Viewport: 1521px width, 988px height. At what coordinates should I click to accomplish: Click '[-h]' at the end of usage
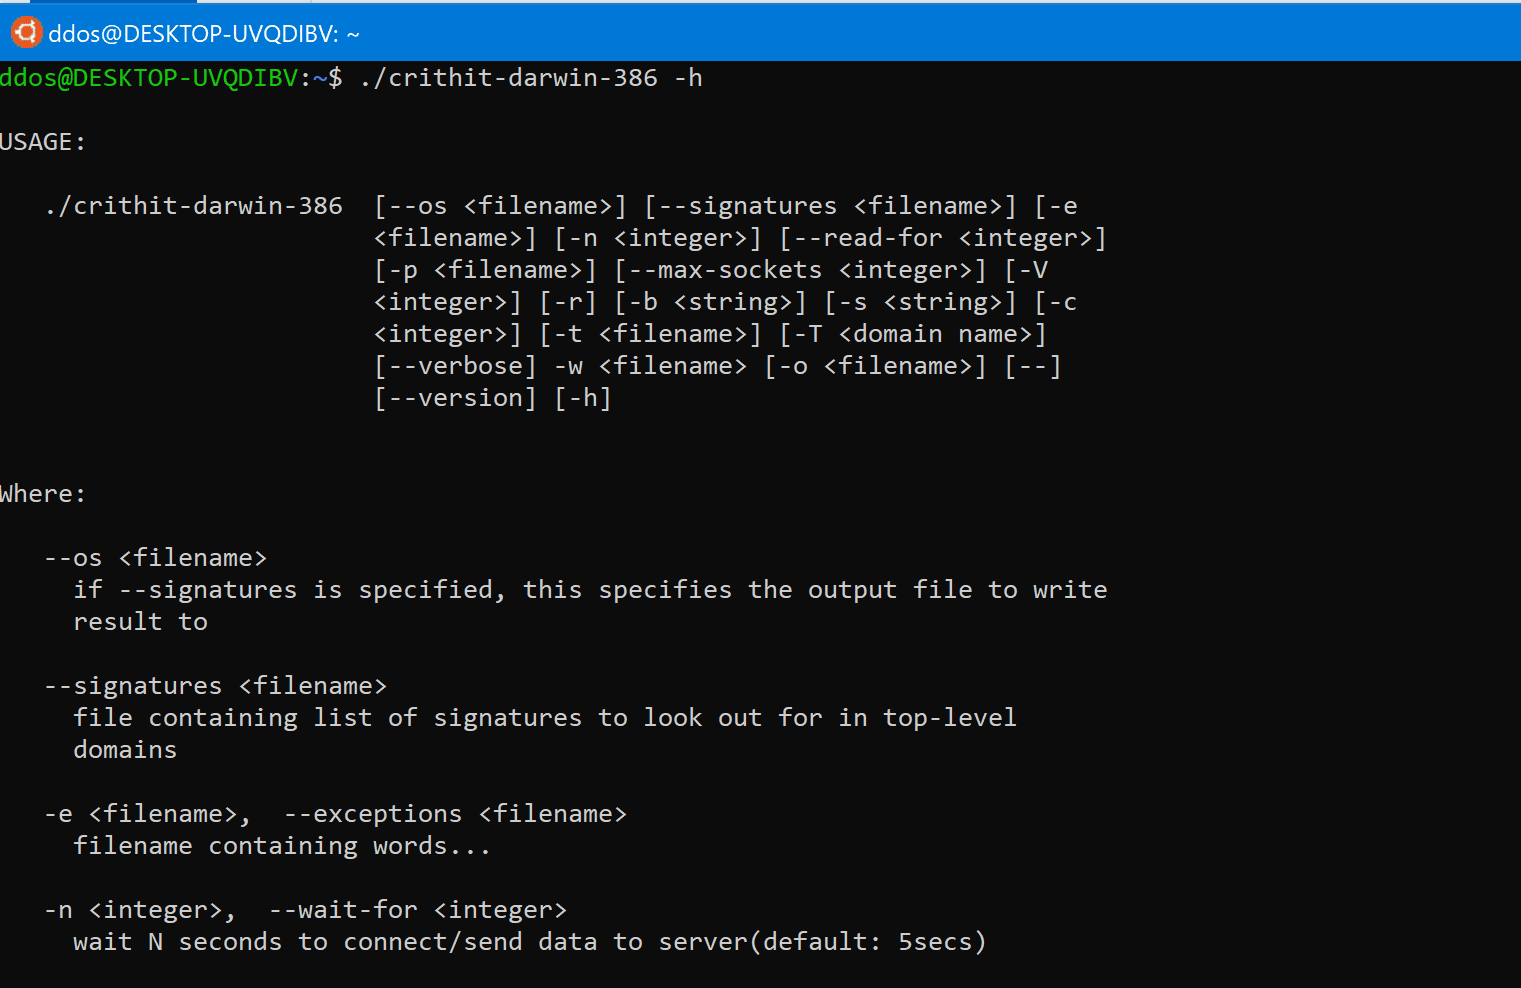[583, 398]
